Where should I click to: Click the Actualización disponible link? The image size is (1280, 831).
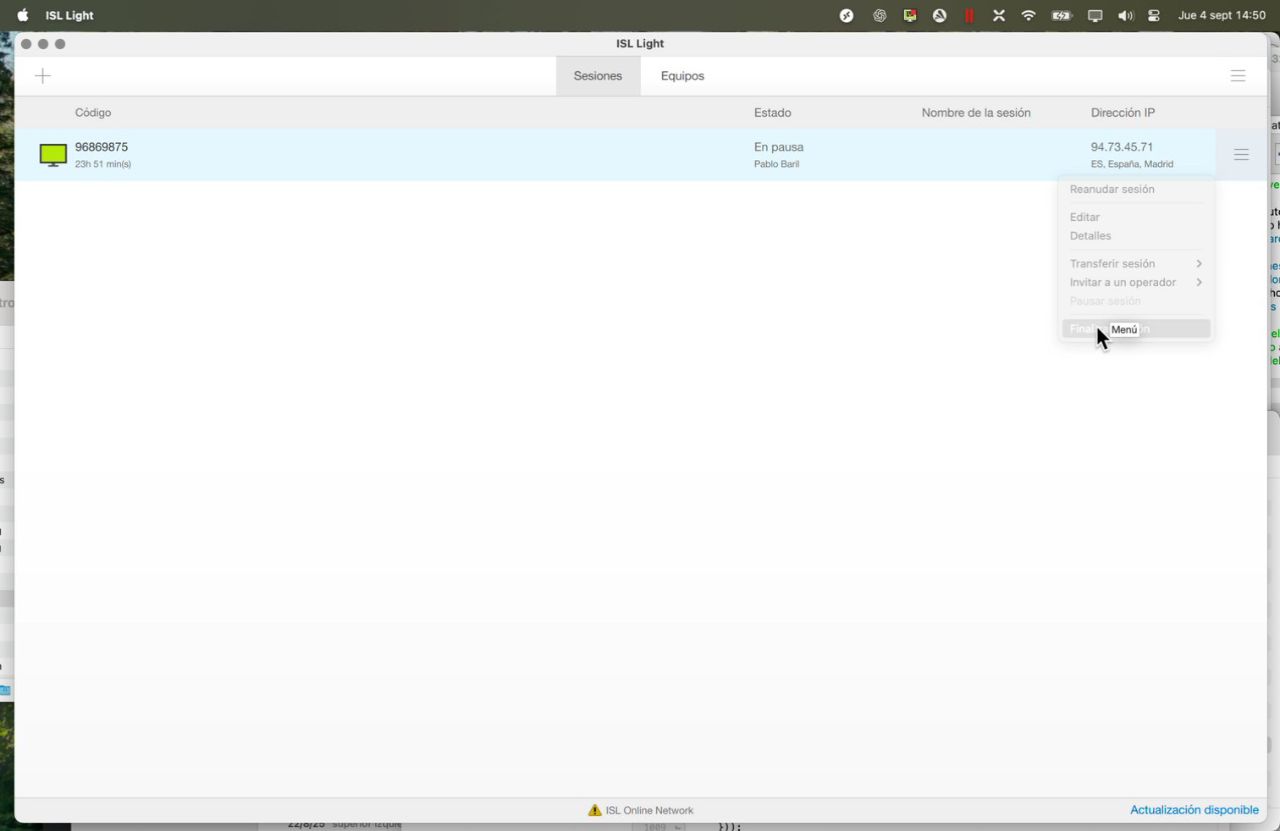(x=1194, y=810)
